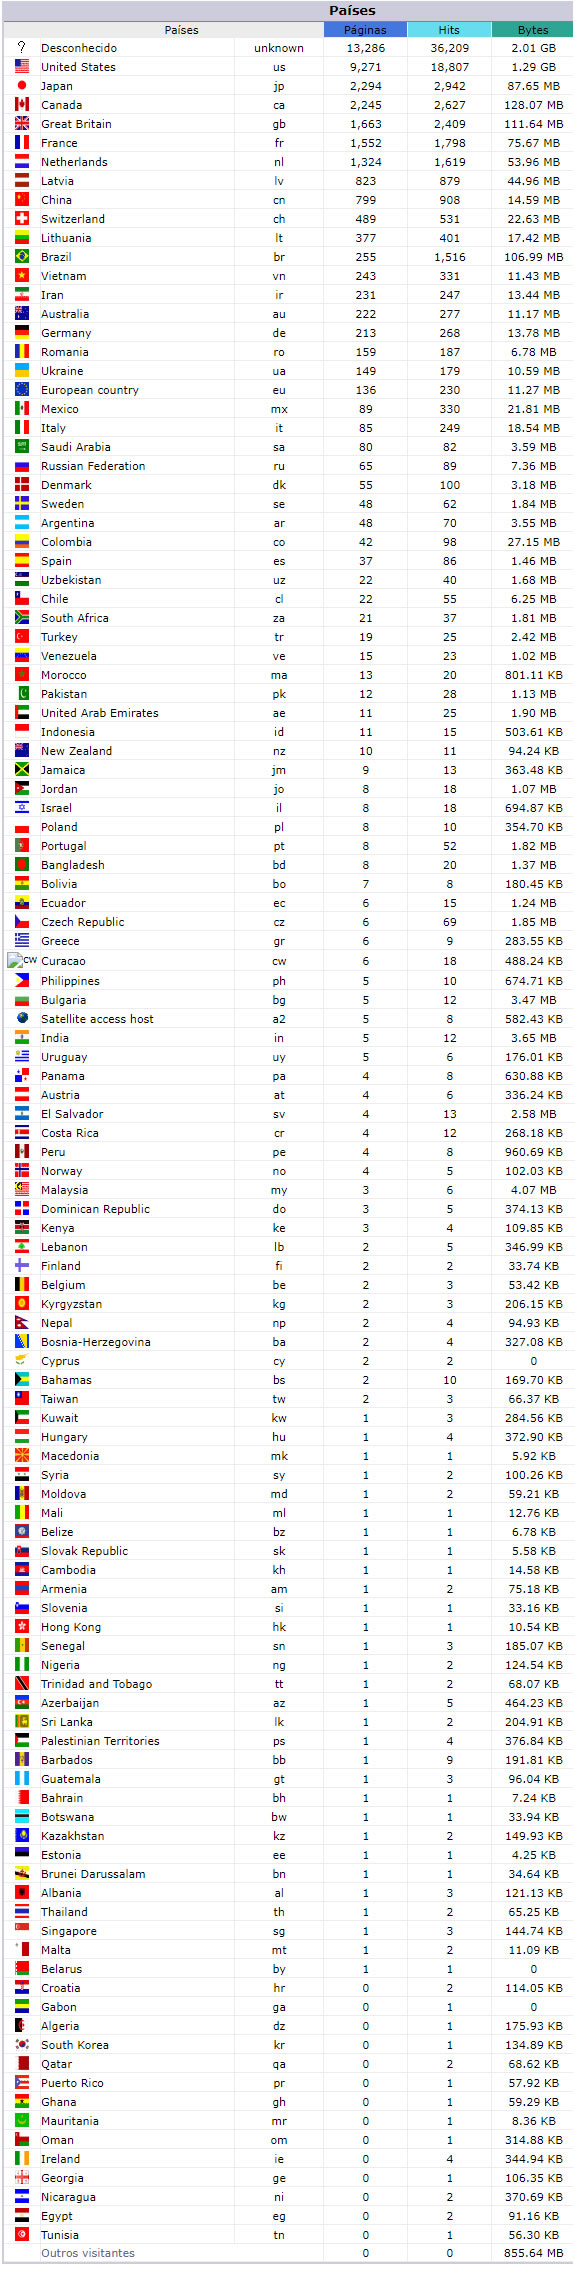Click the broken Curacao flag image

pyautogui.click(x=22, y=960)
